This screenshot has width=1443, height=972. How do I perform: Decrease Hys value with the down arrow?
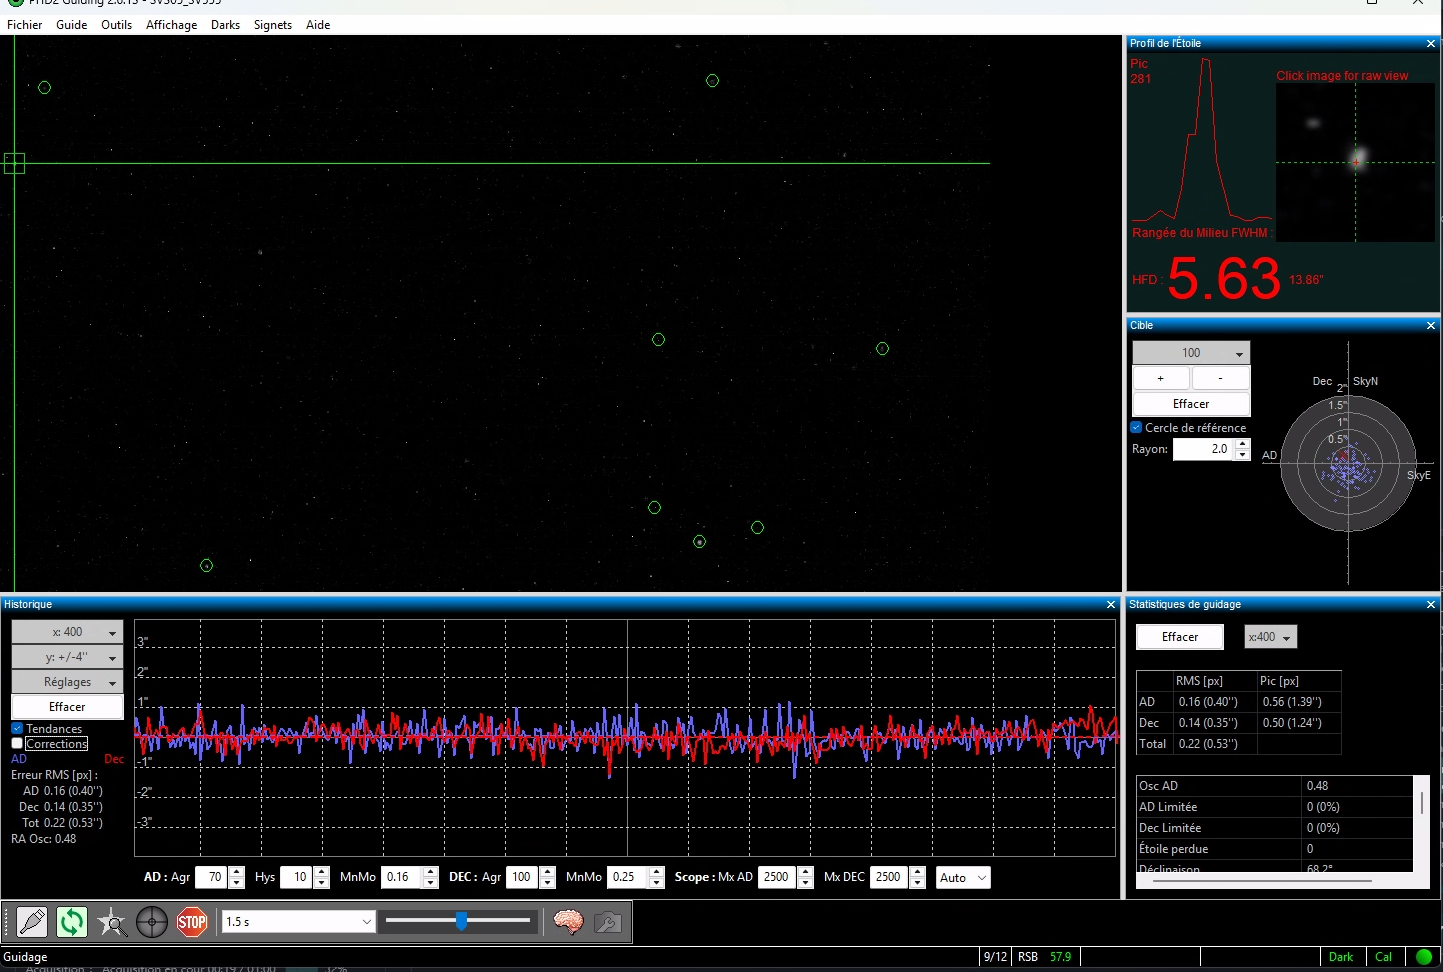(322, 883)
